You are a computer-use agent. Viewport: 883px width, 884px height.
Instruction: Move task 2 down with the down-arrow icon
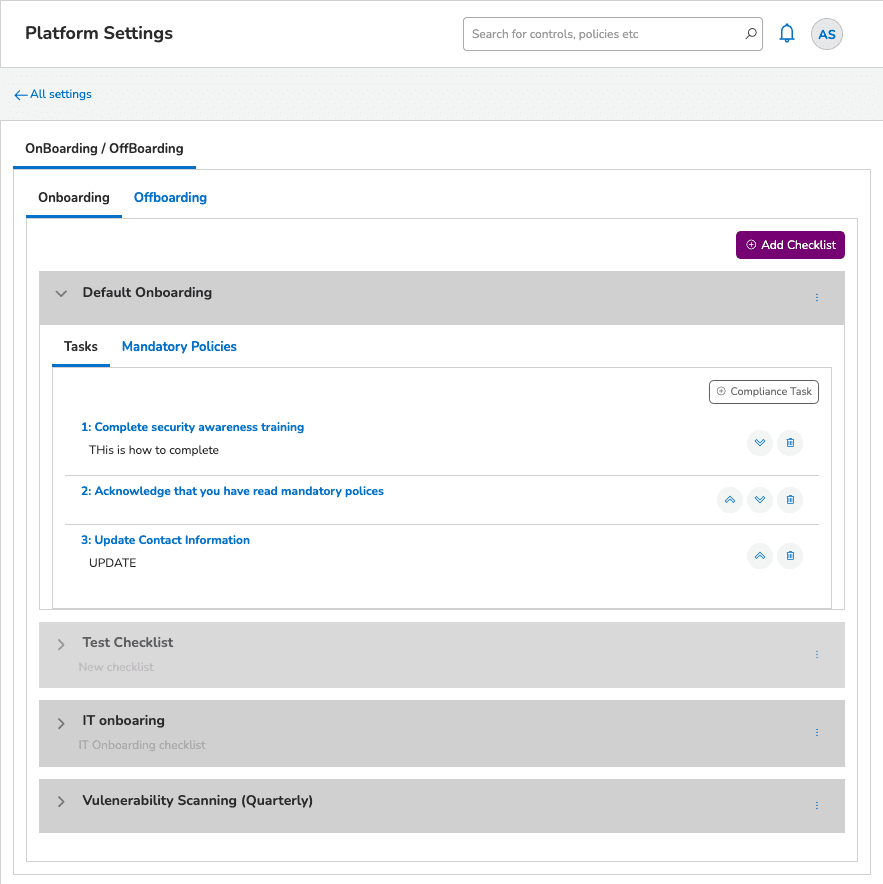(759, 499)
